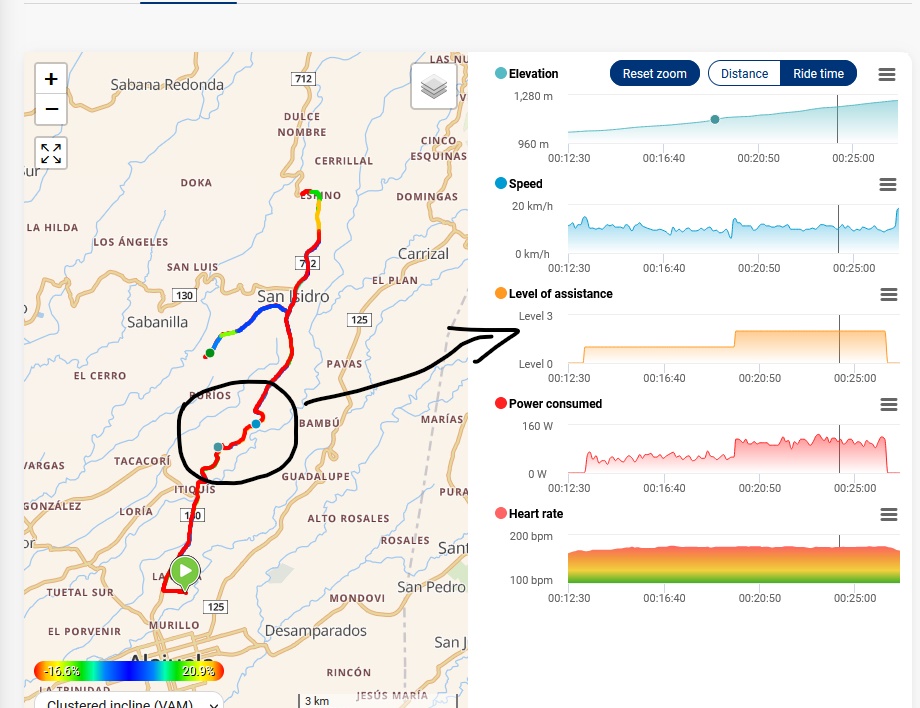
Task: Open Speed chart hamburger menu
Action: point(886,184)
